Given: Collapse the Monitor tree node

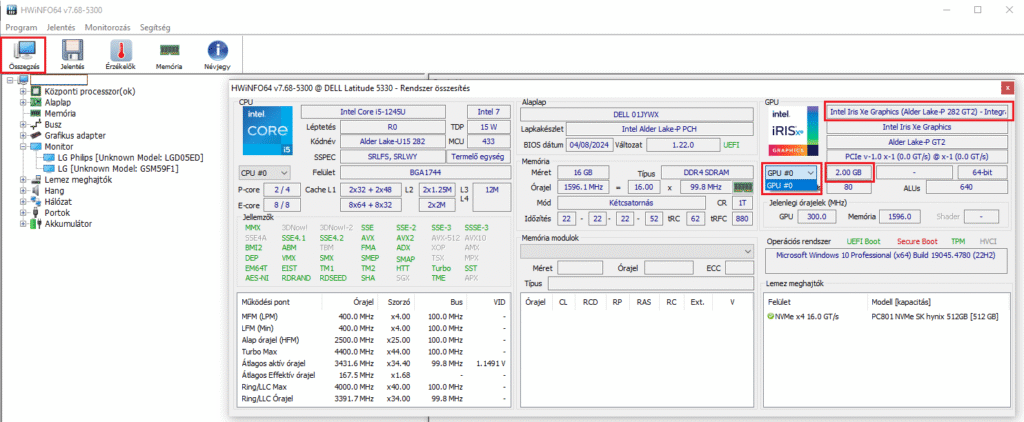Looking at the screenshot, I should click(23, 146).
